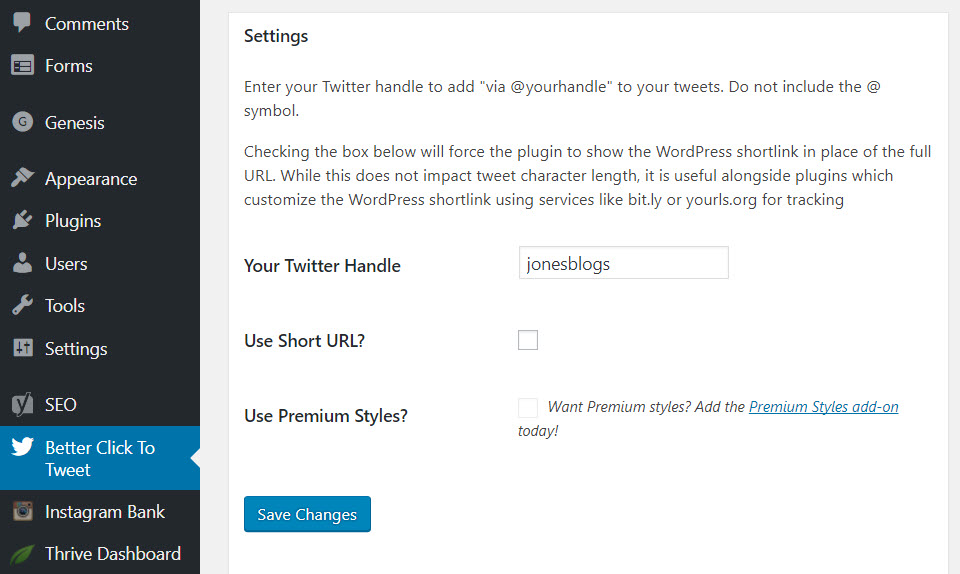960x574 pixels.
Task: Click the Genesis circle G icon
Action: pyautogui.click(x=22, y=123)
